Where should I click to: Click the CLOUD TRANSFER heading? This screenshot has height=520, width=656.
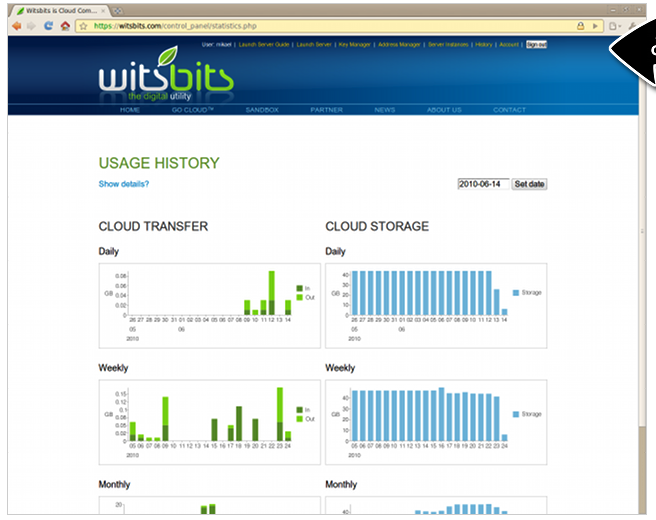point(153,226)
